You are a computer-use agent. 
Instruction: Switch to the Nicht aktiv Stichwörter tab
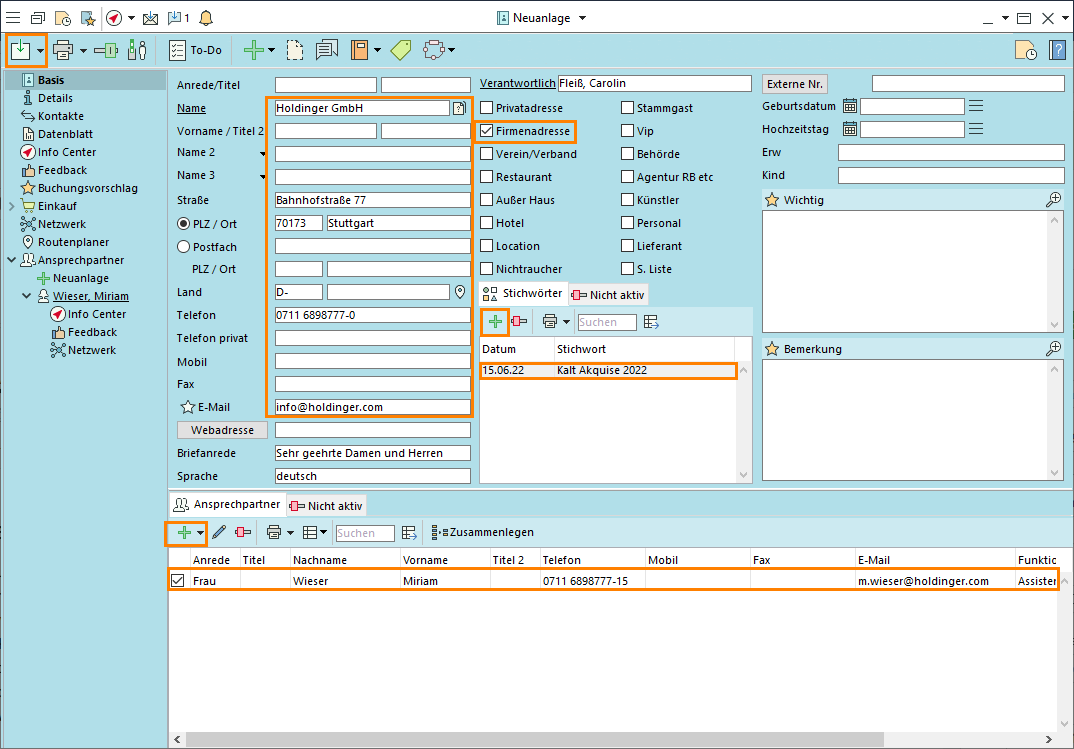609,294
